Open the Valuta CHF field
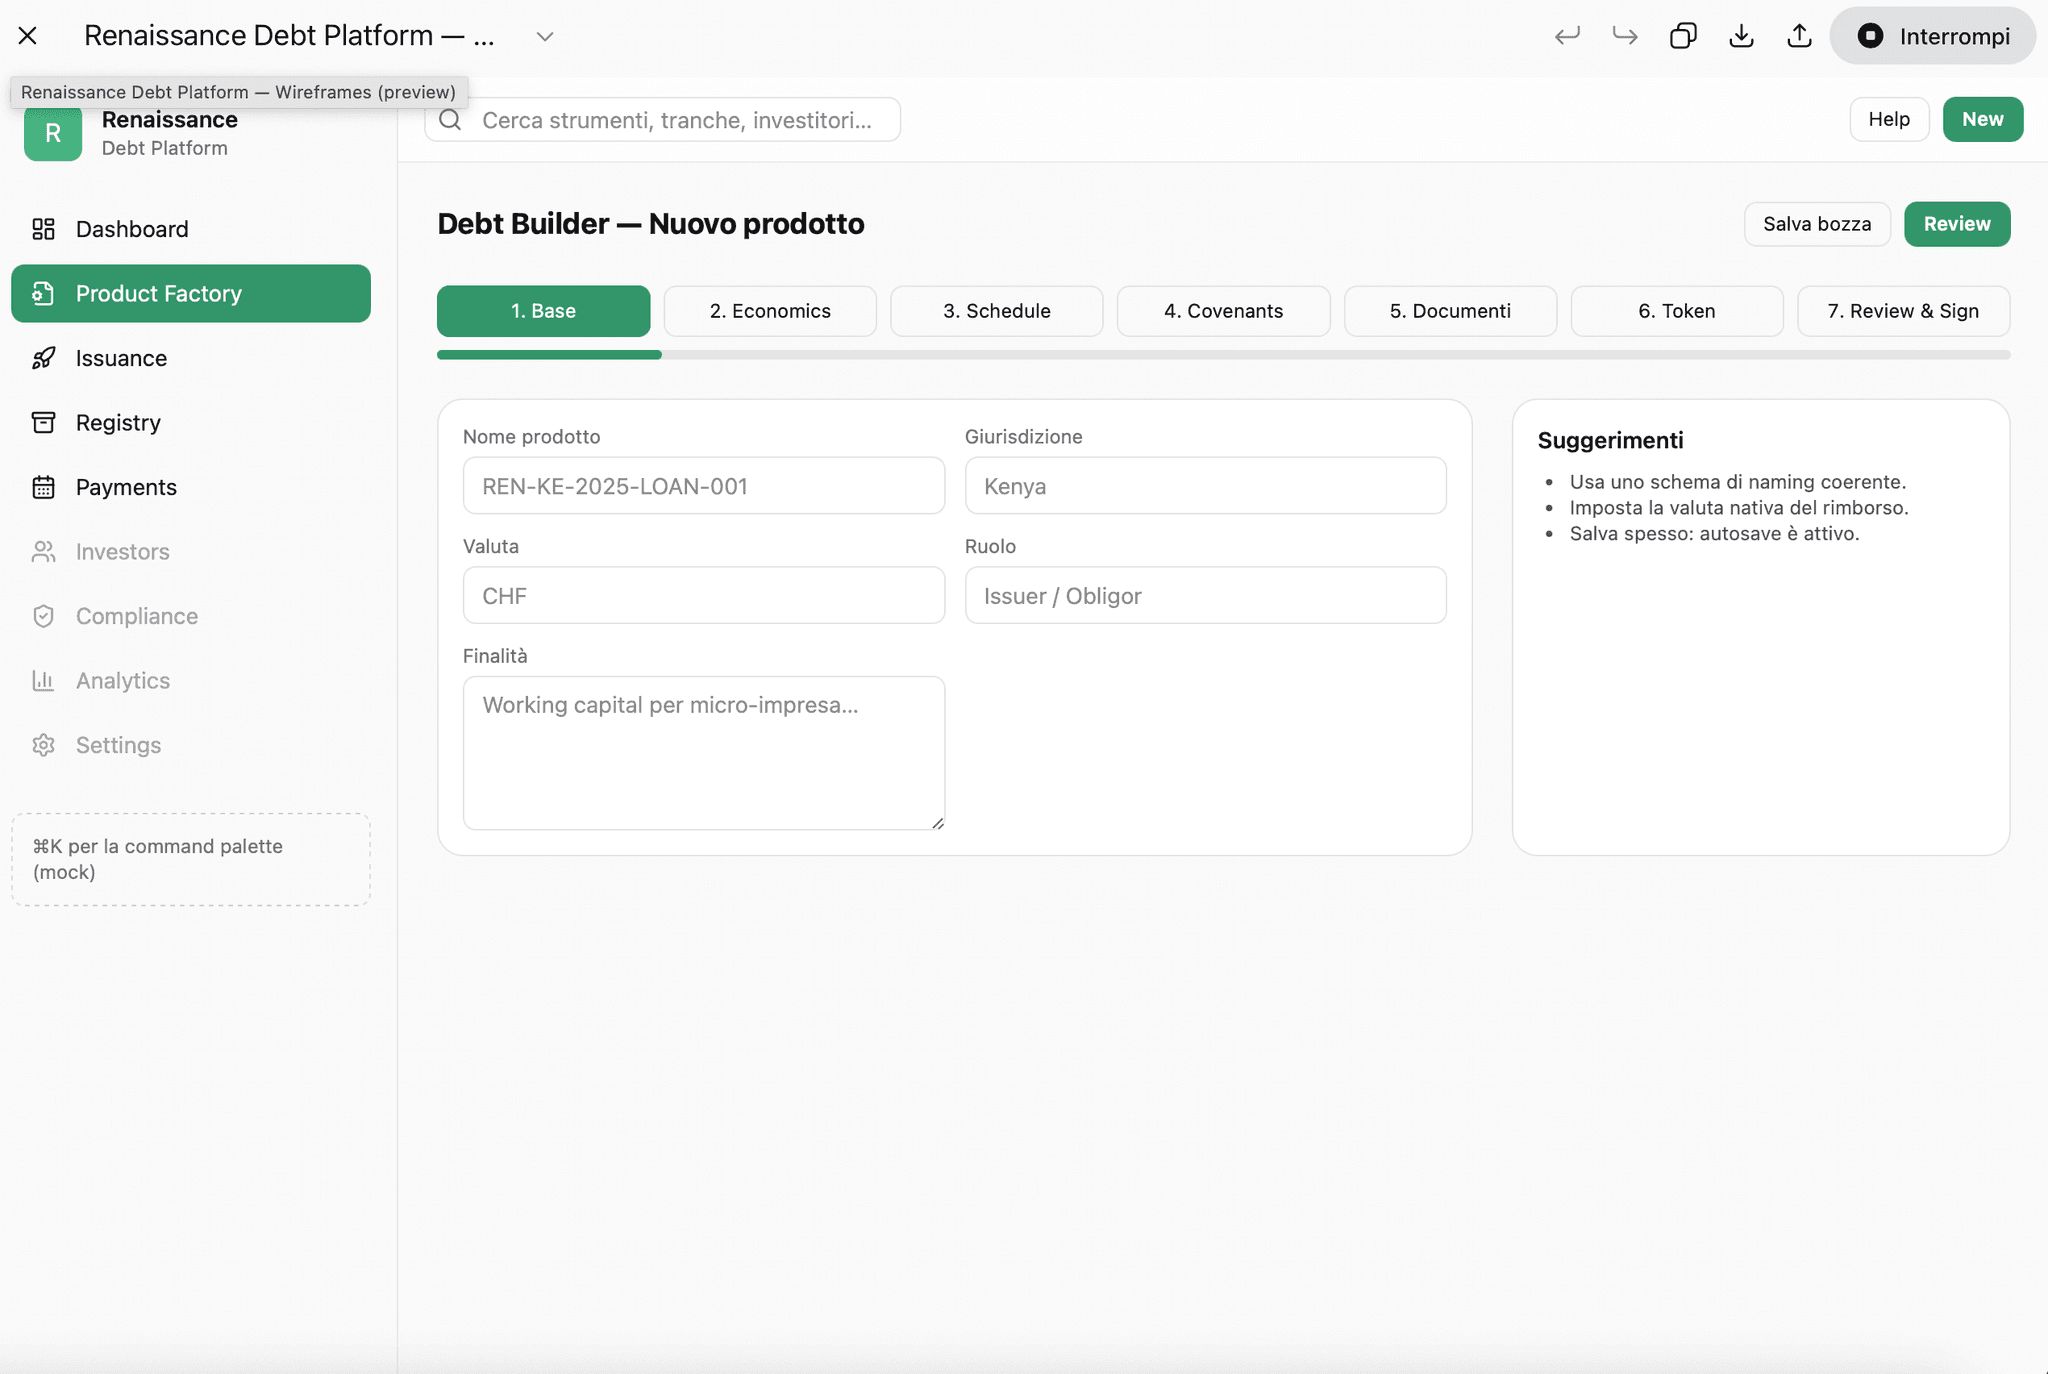 [703, 596]
